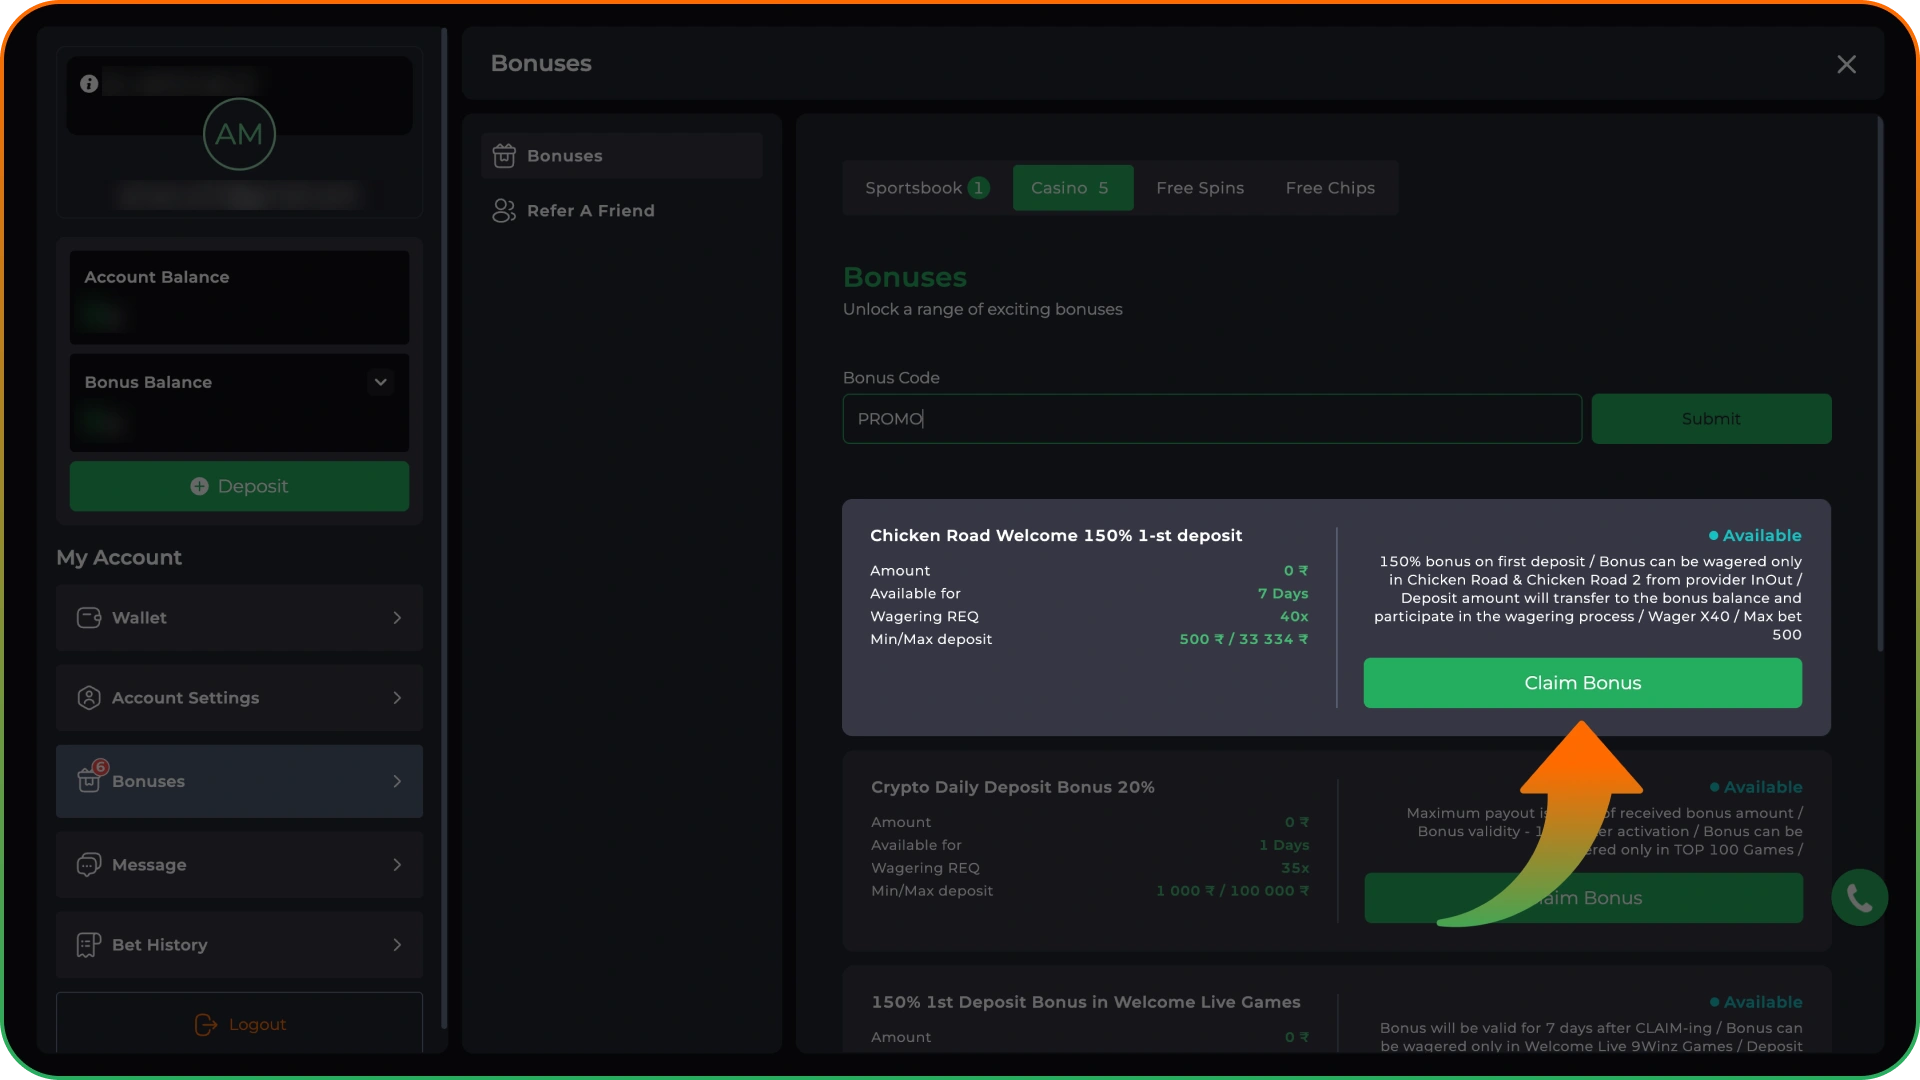Expand the Wallet chevron arrow

397,618
